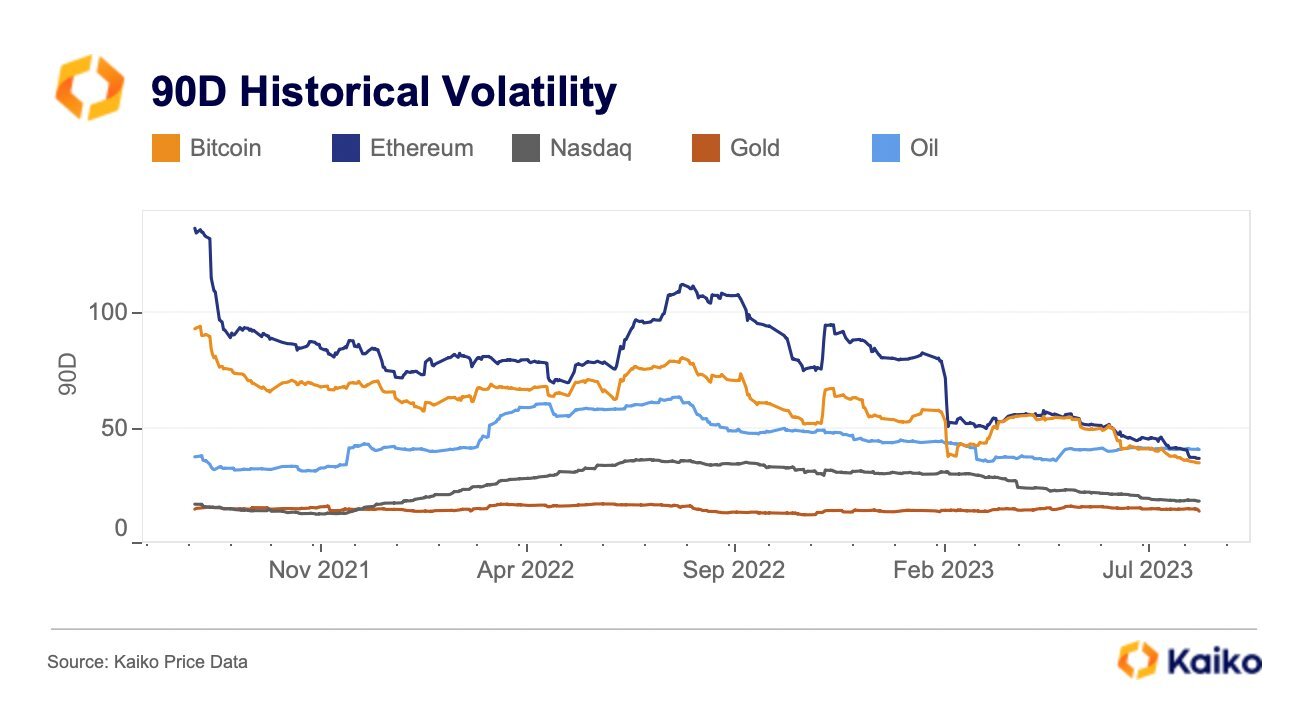Toggle the Gold series legend label

pyautogui.click(x=755, y=148)
